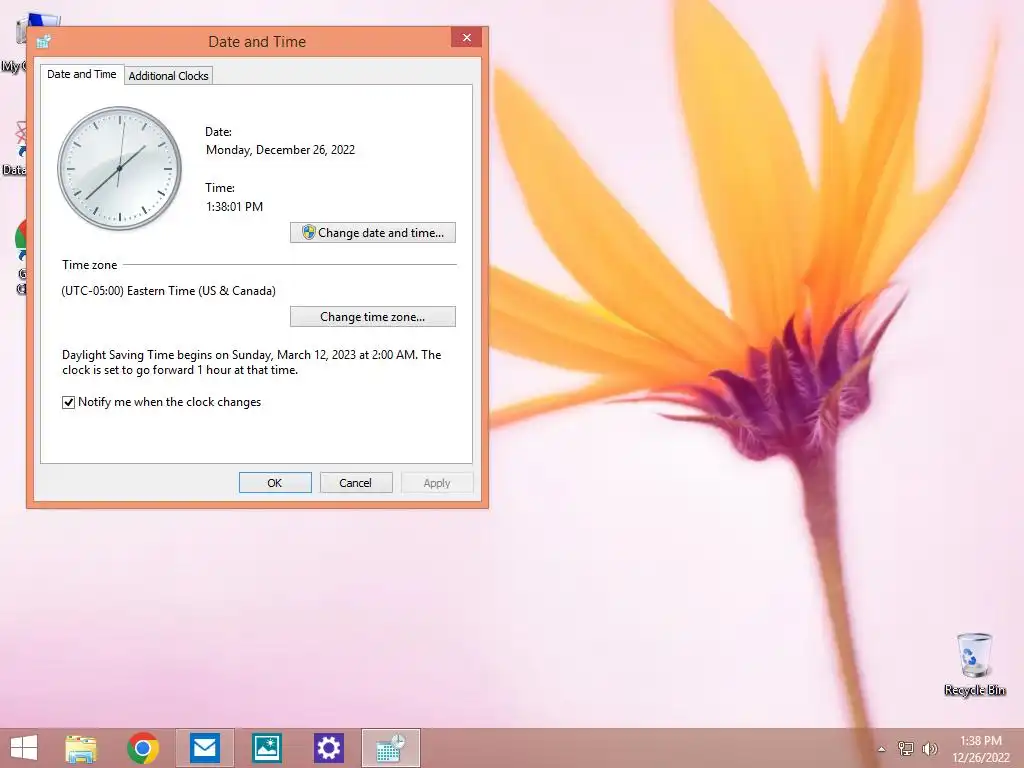This screenshot has width=1024, height=768.
Task: Show hidden system tray icons
Action: [x=882, y=749]
